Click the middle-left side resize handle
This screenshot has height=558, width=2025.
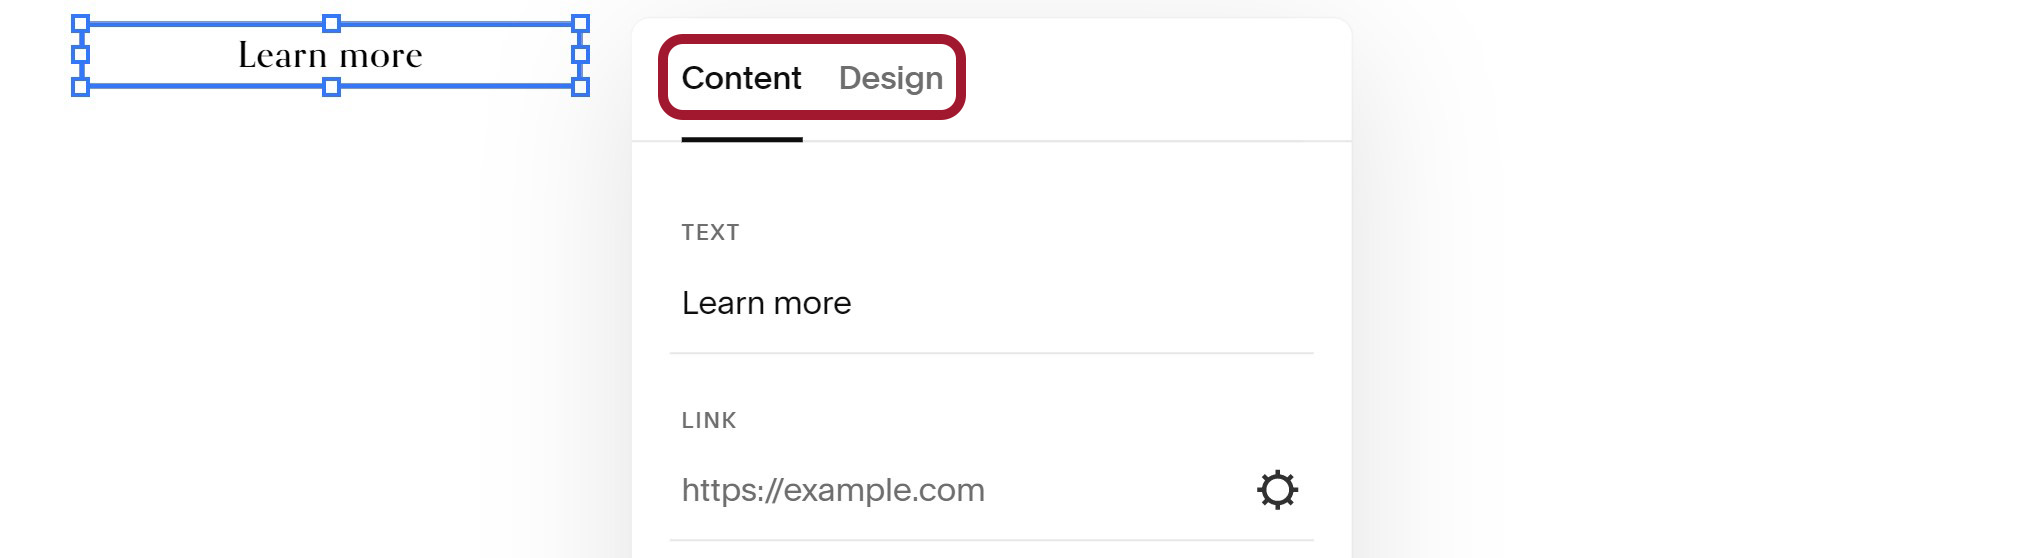(x=81, y=54)
